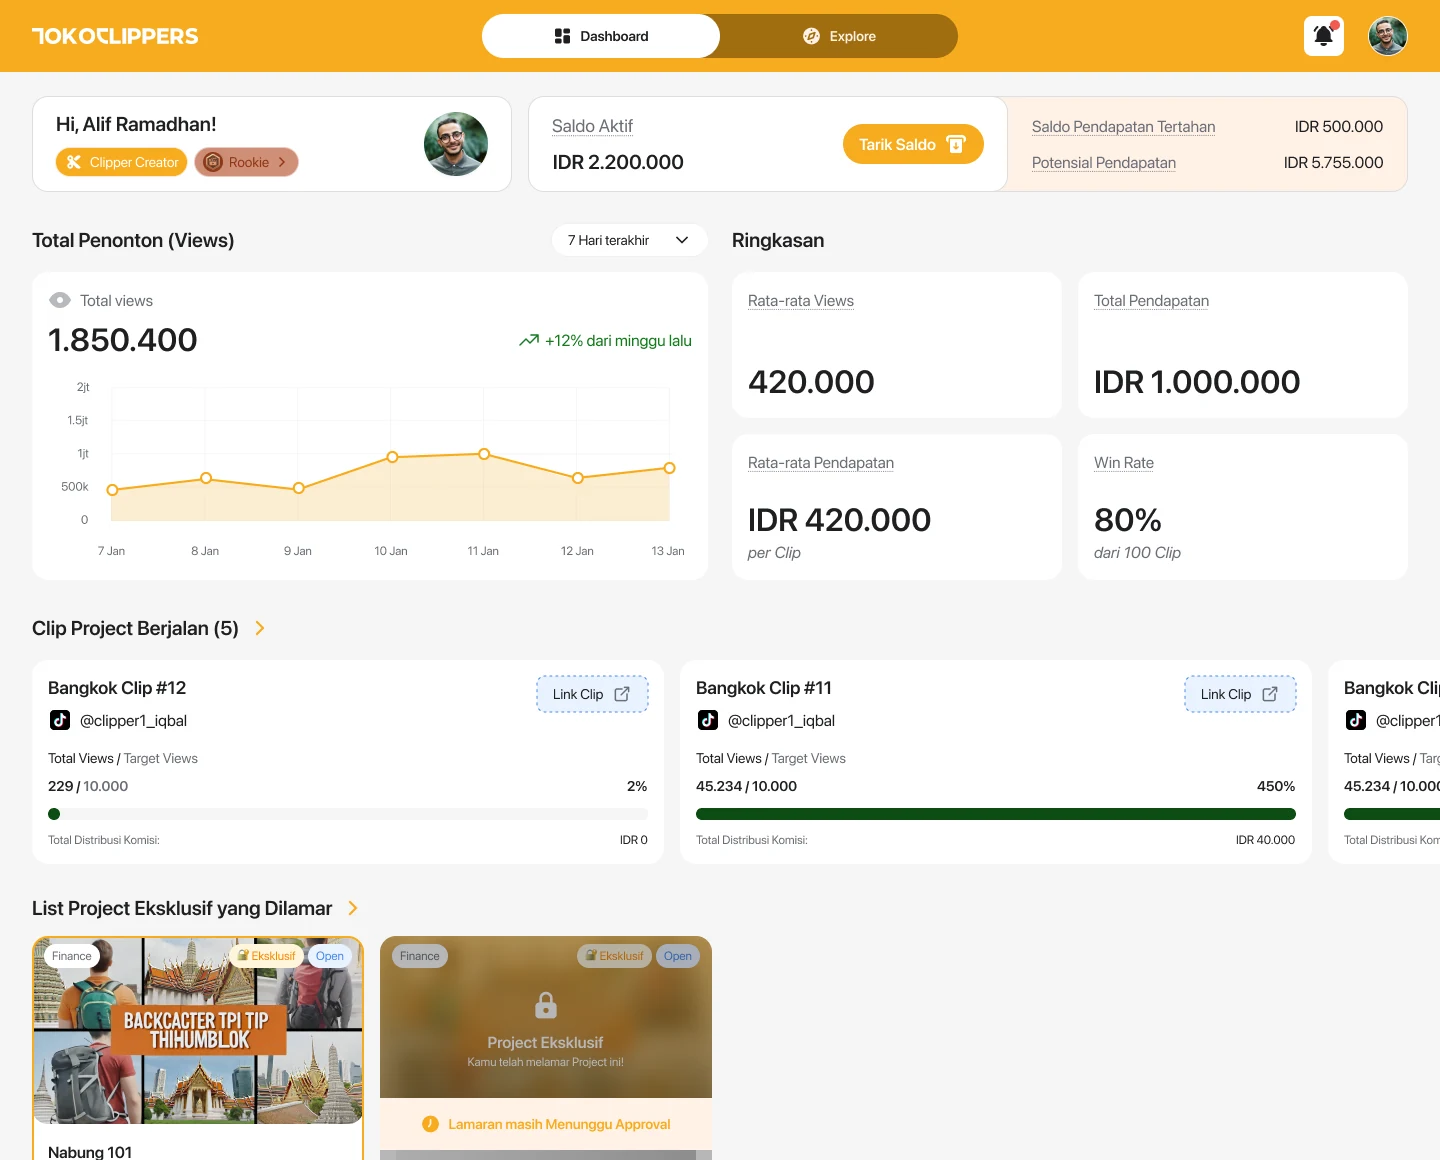Click the lock icon on Project Eksklusif card

[x=546, y=1005]
